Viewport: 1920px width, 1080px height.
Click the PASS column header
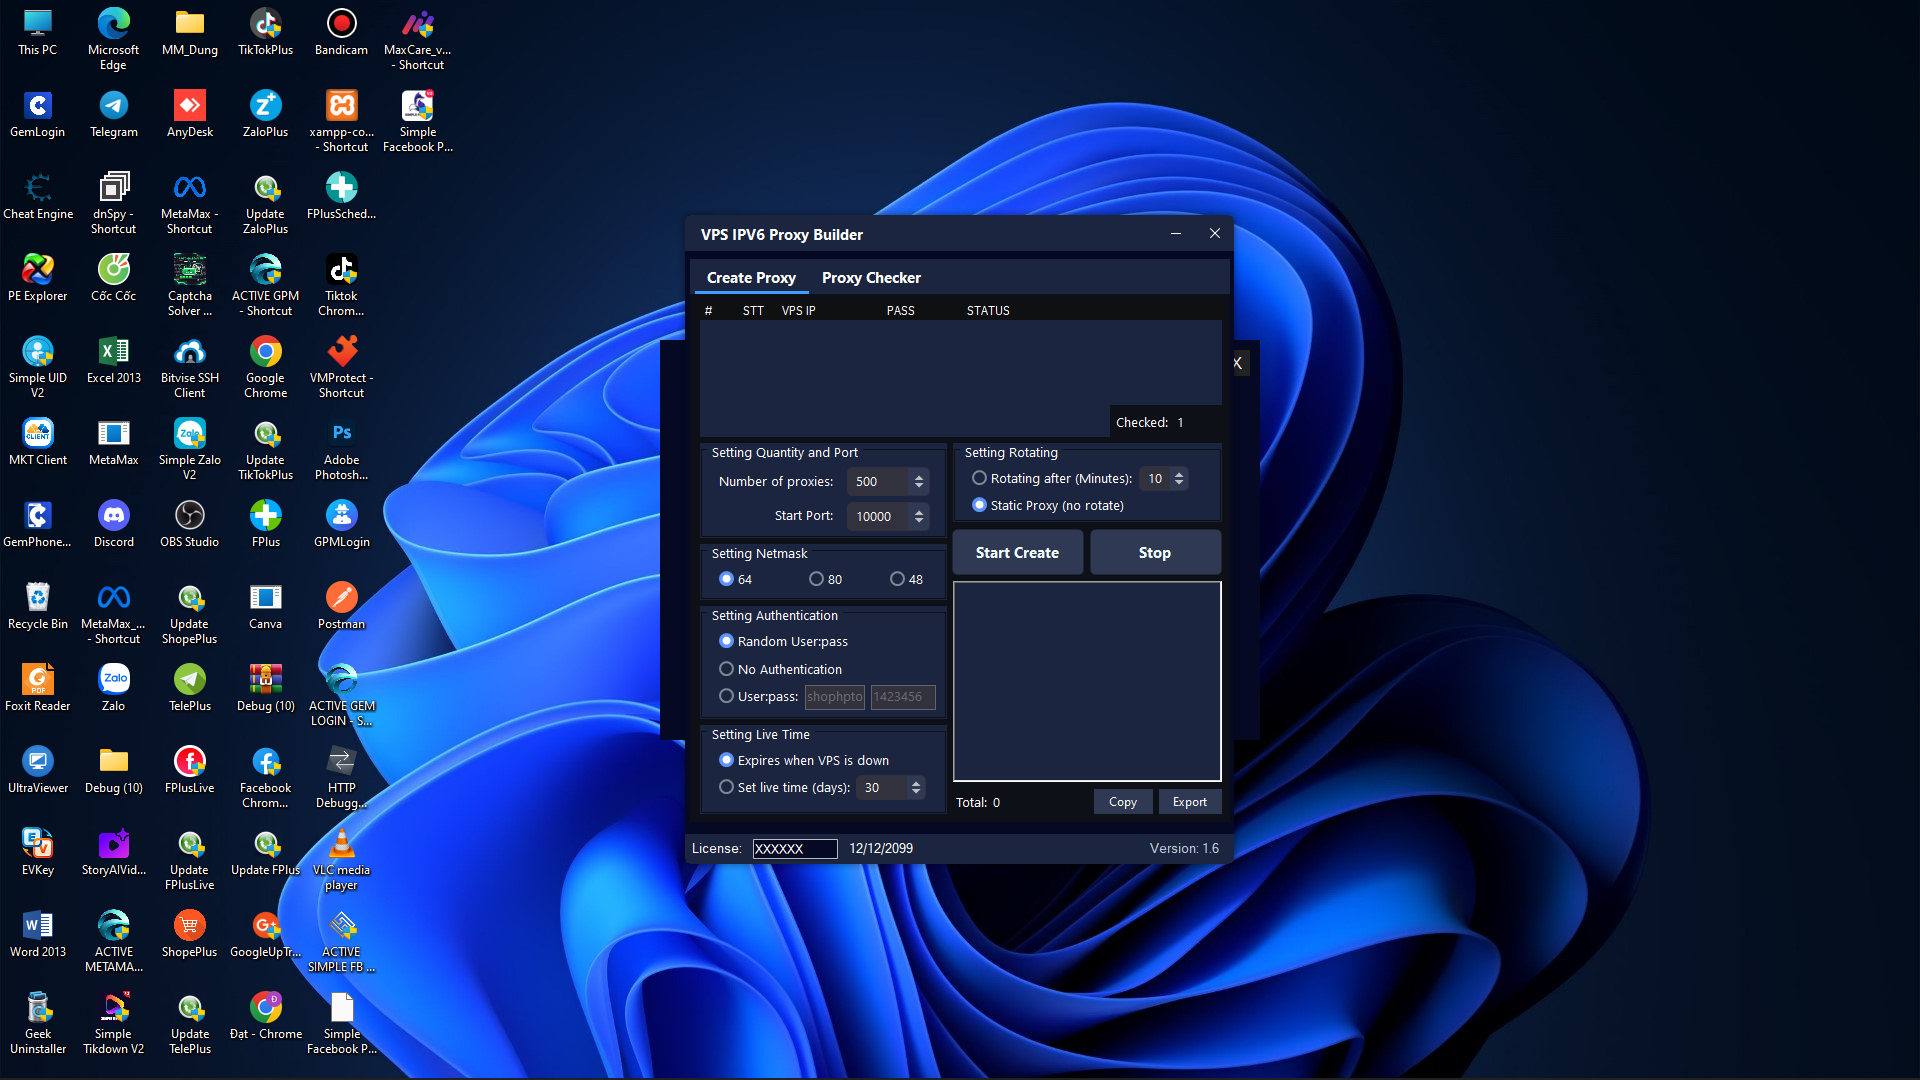pos(900,311)
